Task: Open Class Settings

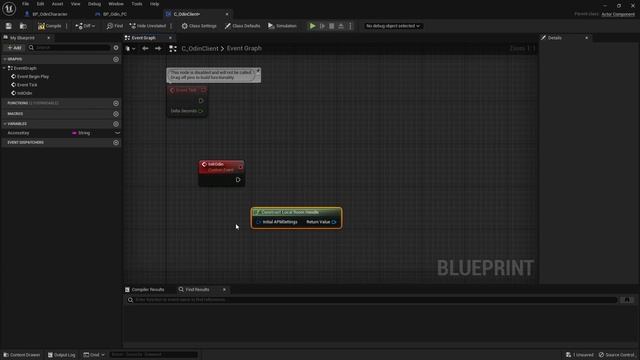Action: (x=199, y=26)
